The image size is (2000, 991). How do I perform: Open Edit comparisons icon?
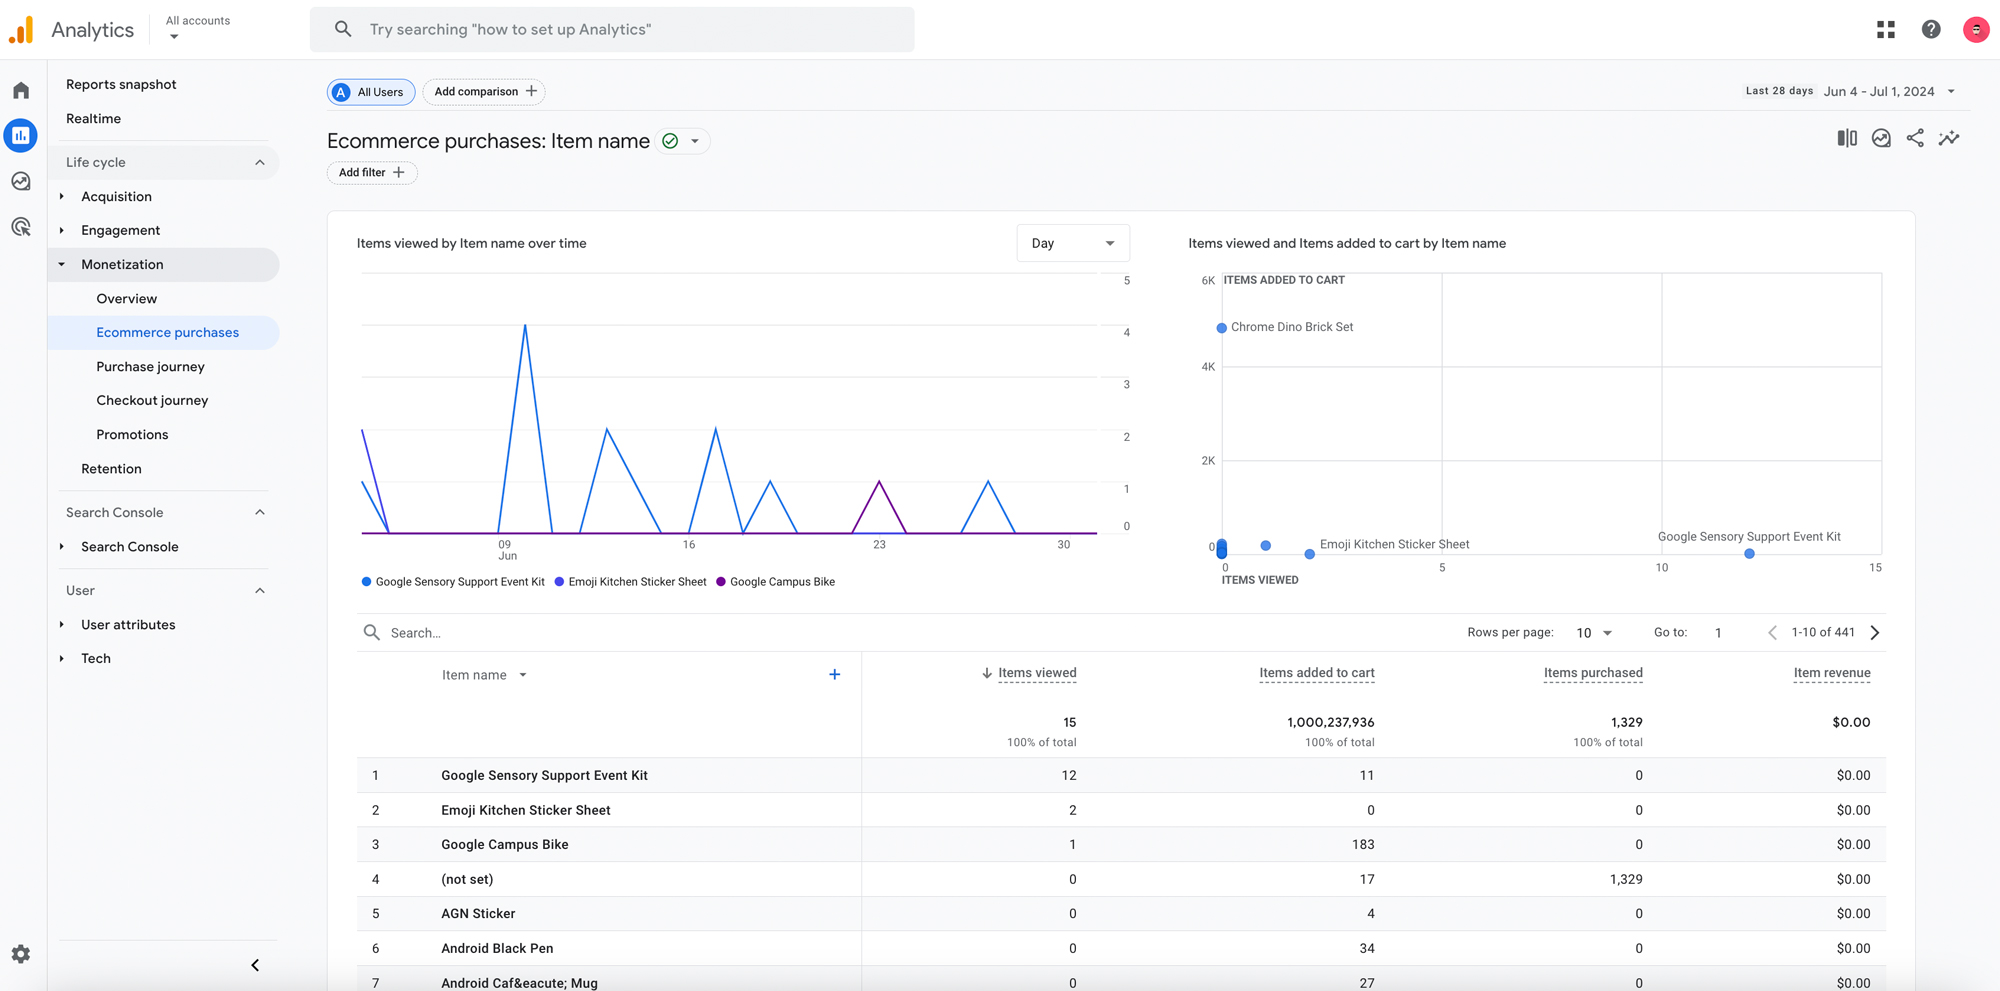click(1847, 139)
